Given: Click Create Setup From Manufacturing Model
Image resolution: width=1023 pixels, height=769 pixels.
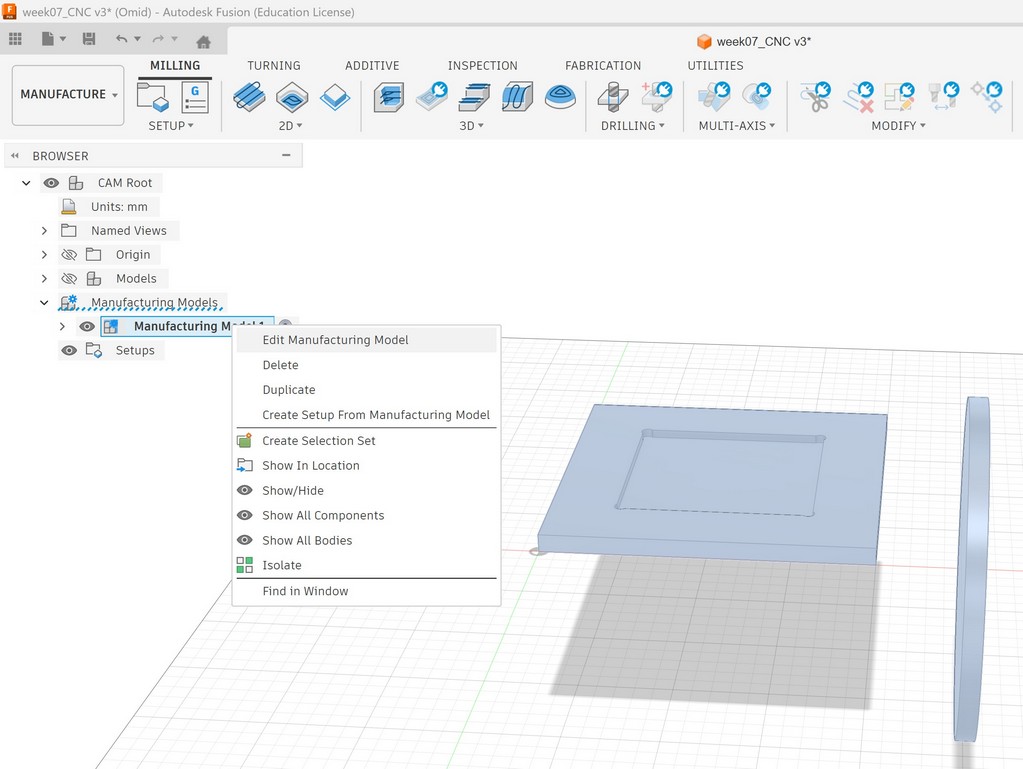Looking at the screenshot, I should (x=376, y=414).
